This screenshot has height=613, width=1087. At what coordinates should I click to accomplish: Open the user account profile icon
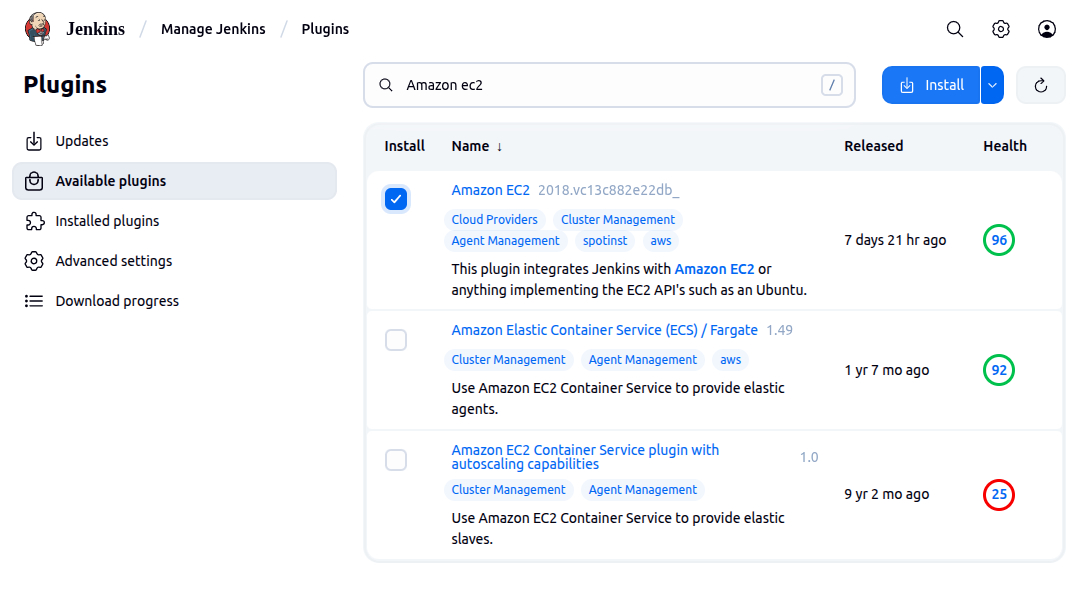point(1047,29)
